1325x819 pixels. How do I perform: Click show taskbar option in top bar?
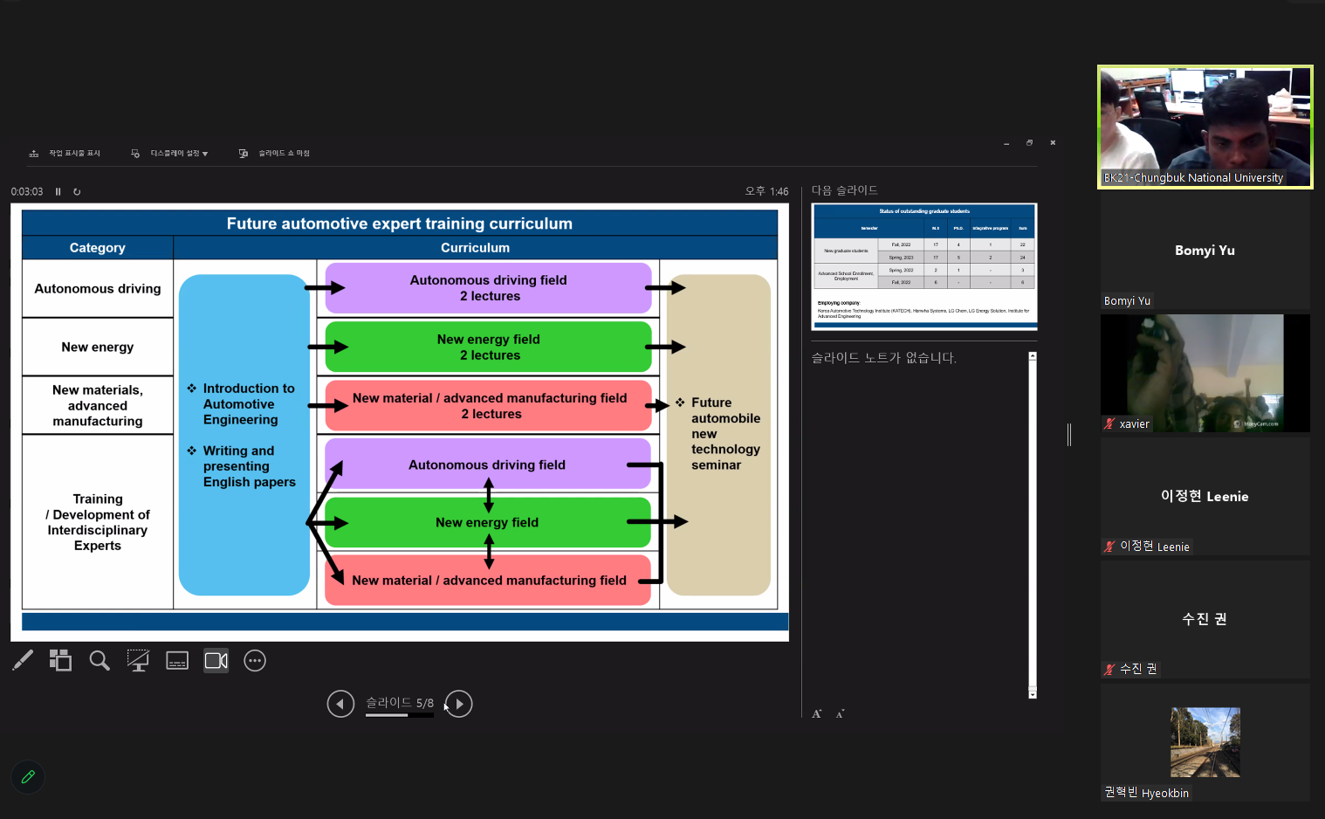tap(65, 153)
